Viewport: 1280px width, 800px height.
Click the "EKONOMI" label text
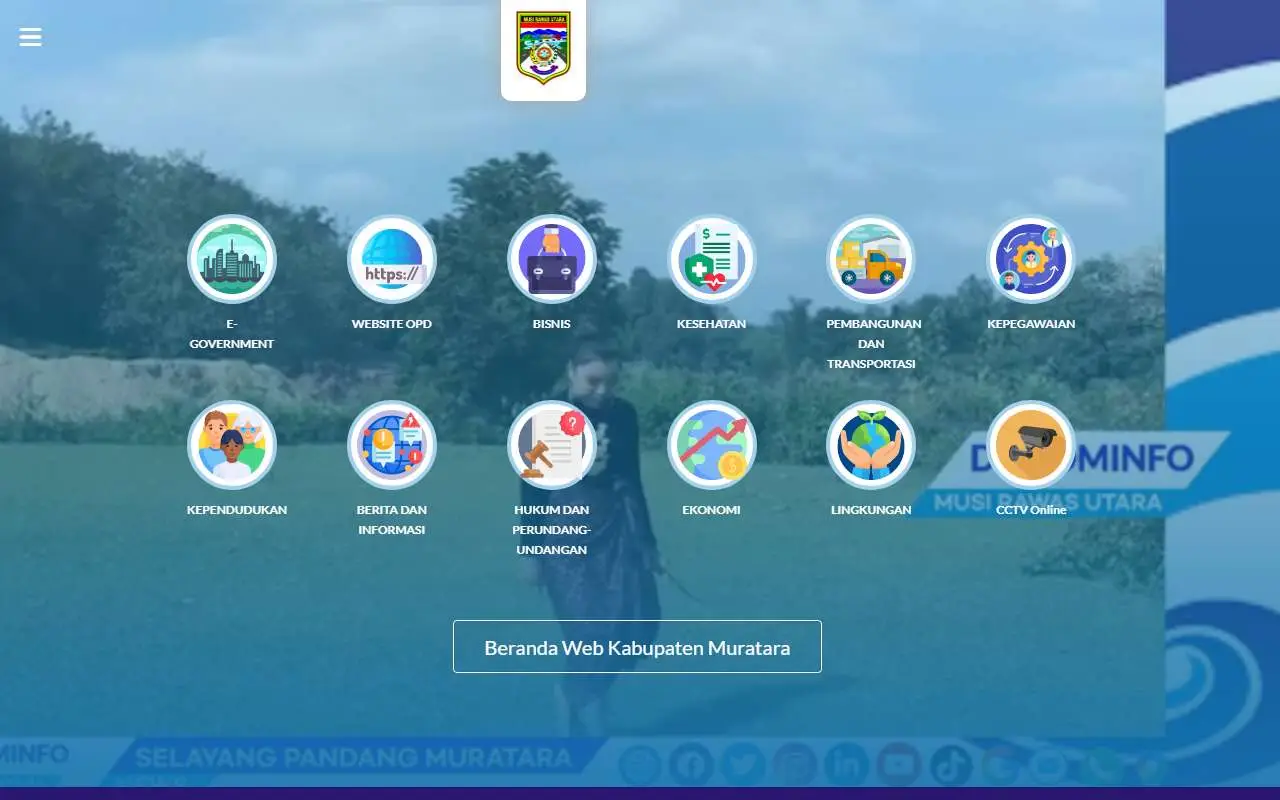click(x=712, y=510)
